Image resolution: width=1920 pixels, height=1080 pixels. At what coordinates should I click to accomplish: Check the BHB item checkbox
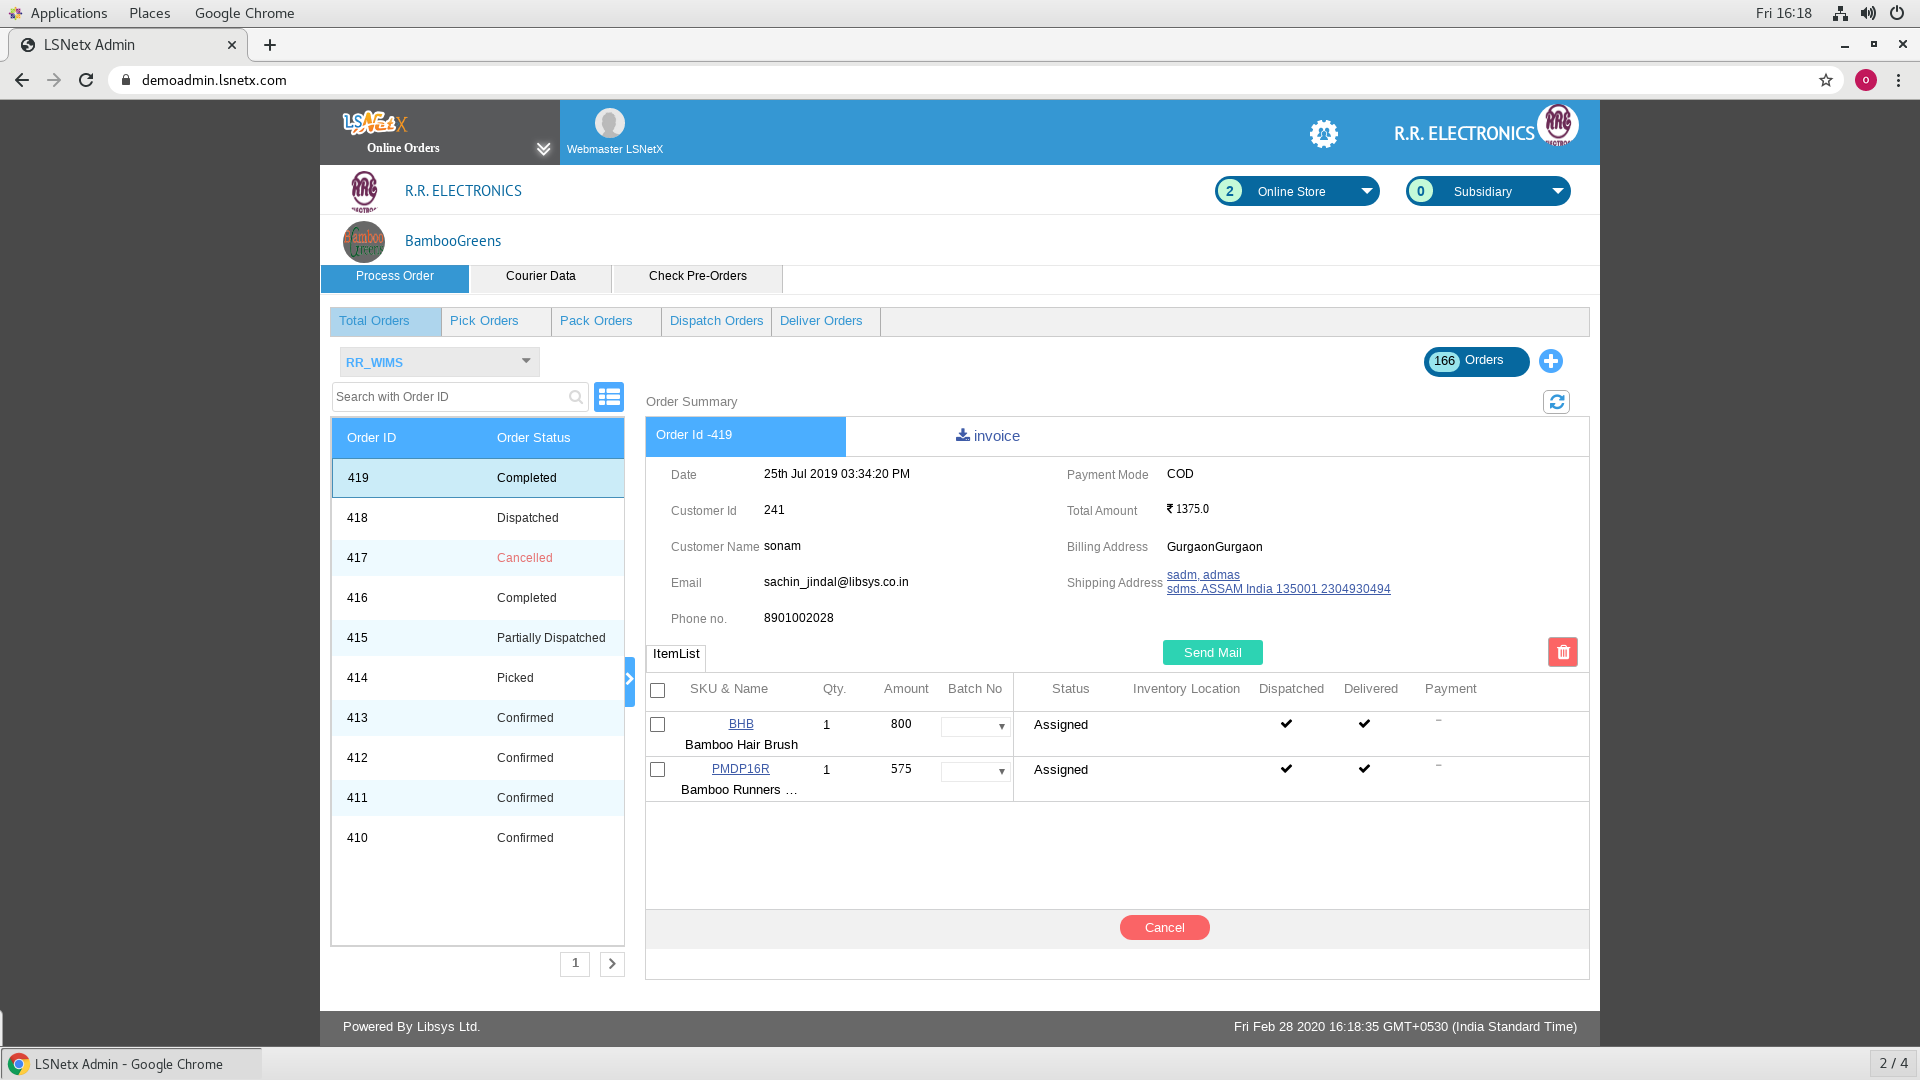tap(657, 724)
